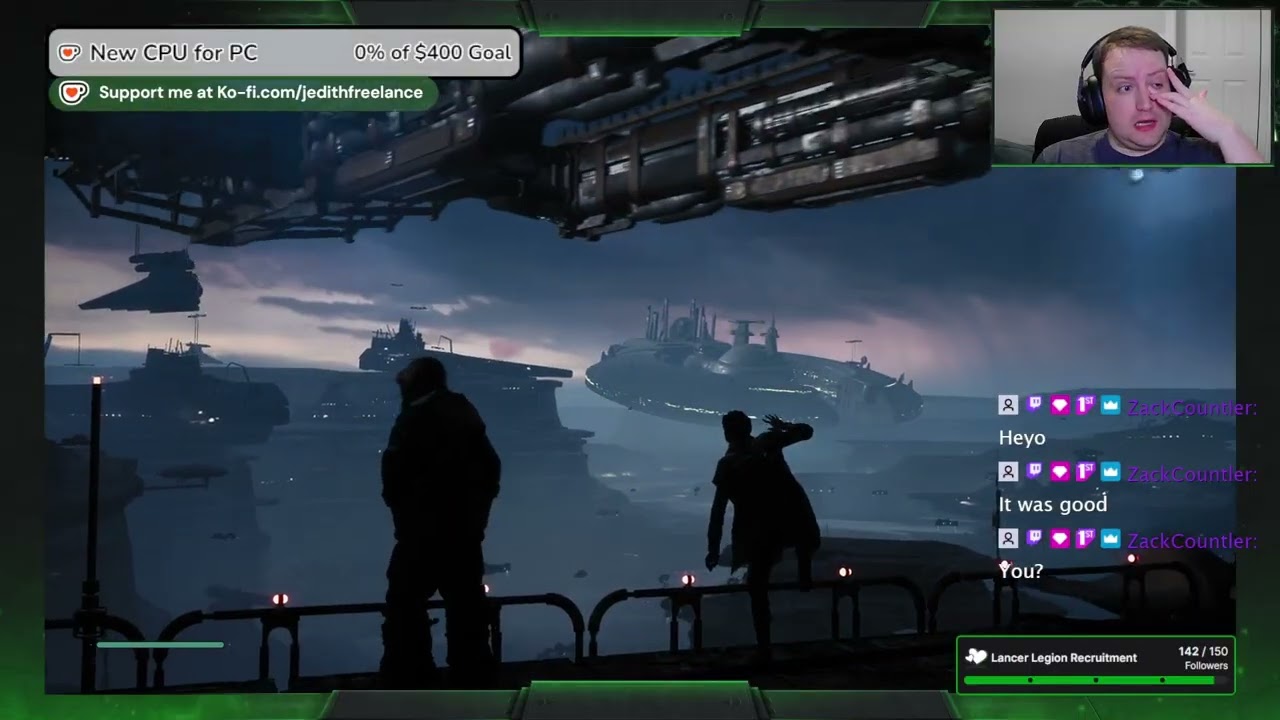This screenshot has height=720, width=1280.
Task: Click the 'It was good' chat message
Action: [1053, 504]
